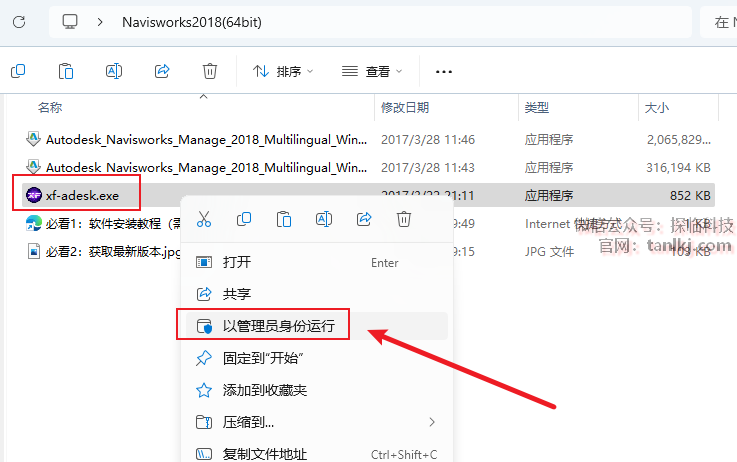Sort by the 修改日期 column header
The image size is (737, 462).
pyautogui.click(x=405, y=108)
